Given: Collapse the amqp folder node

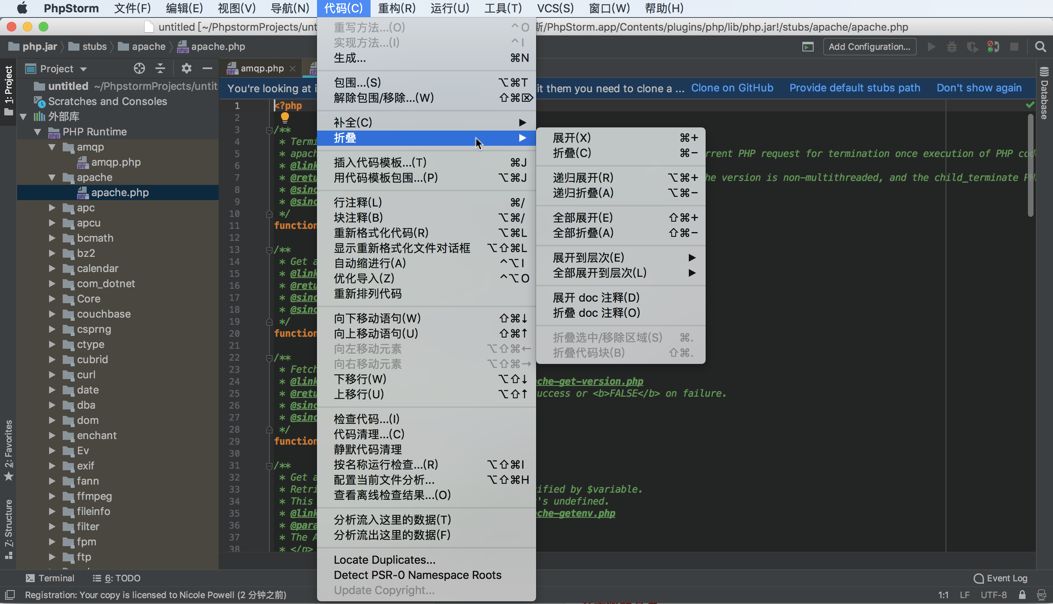Looking at the screenshot, I should [x=52, y=146].
